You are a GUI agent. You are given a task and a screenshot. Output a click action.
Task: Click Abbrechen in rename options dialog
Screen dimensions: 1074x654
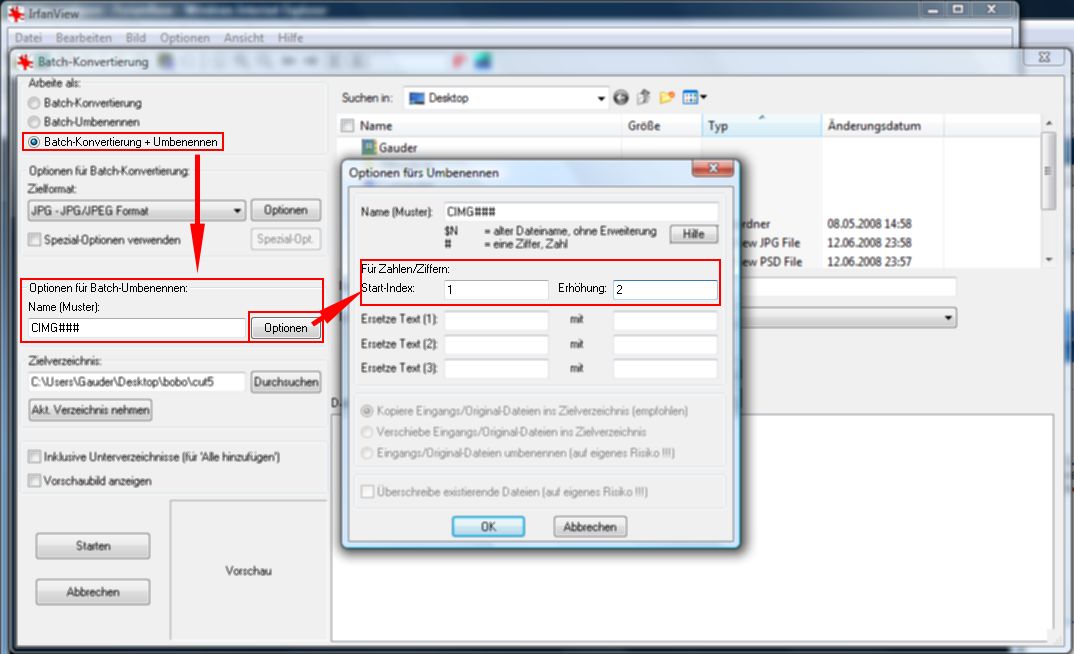point(590,527)
